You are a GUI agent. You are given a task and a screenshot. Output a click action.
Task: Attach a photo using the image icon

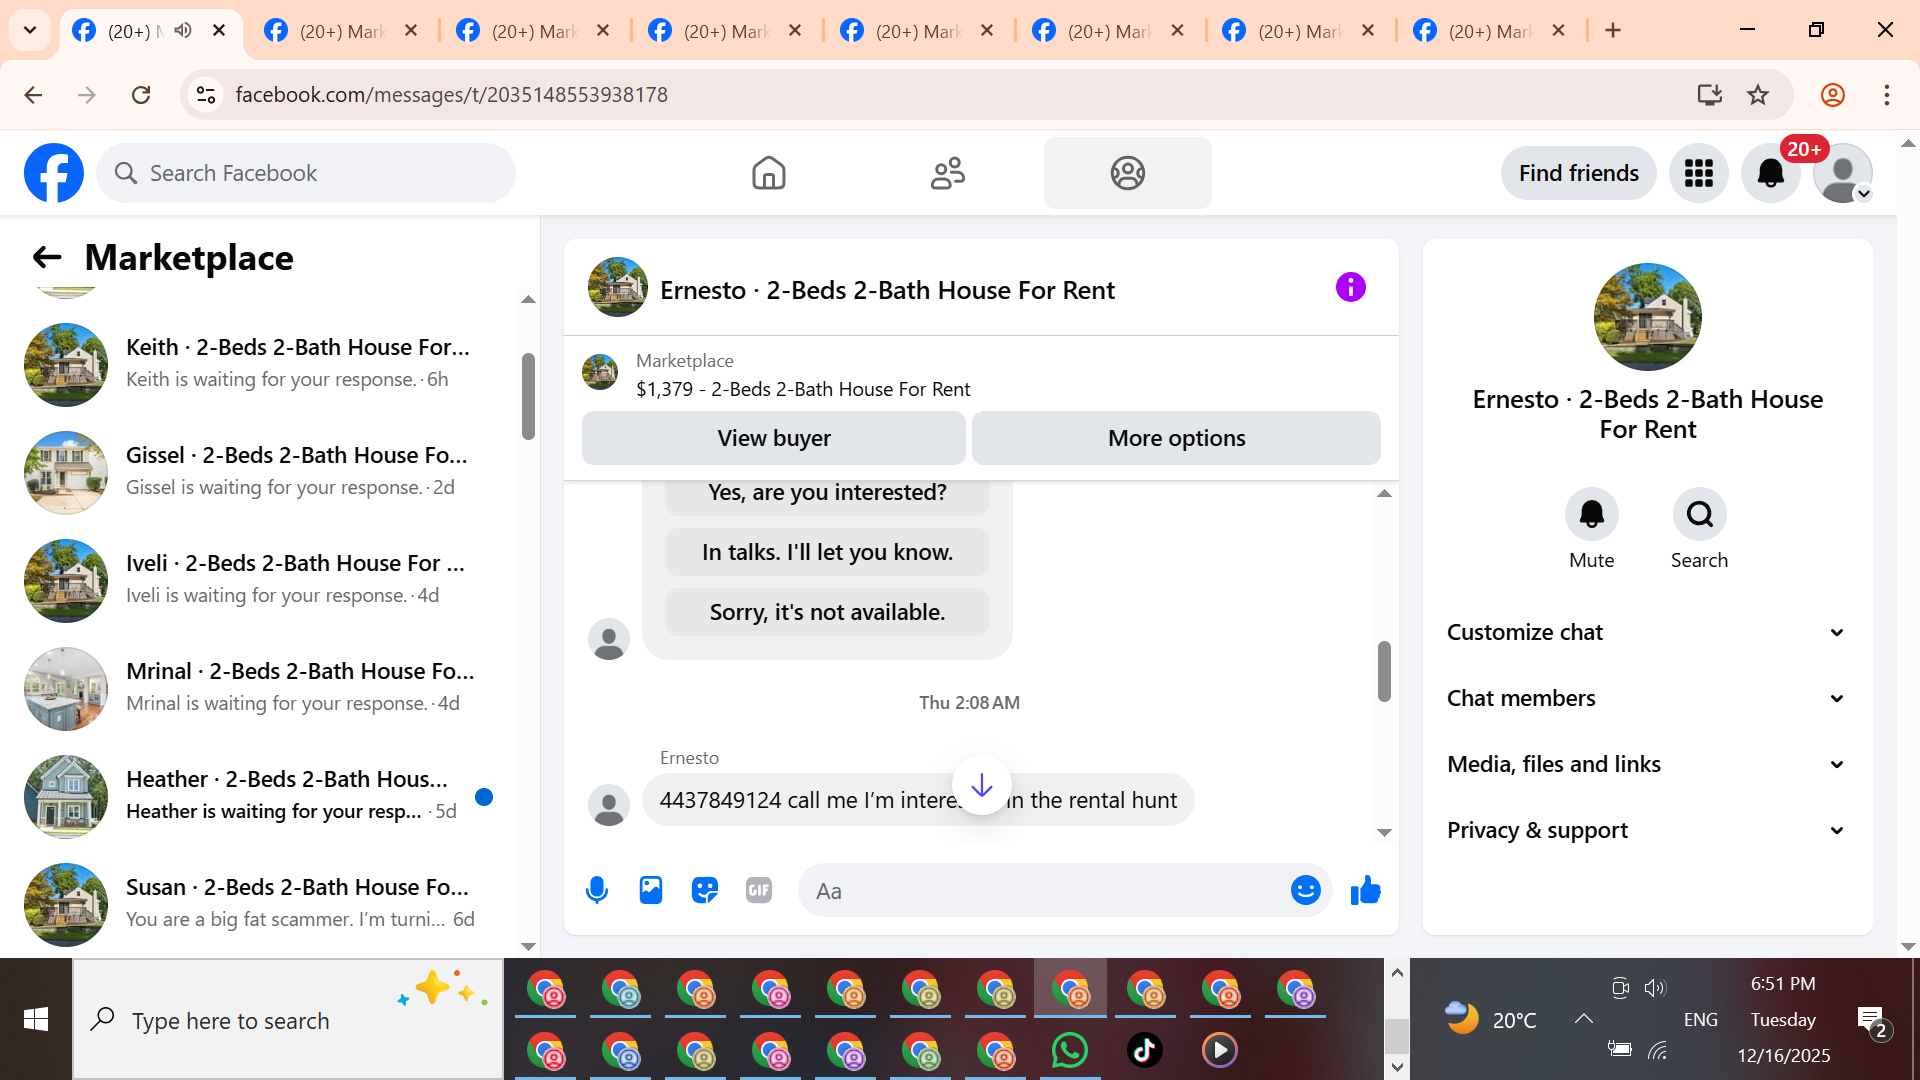(x=651, y=890)
